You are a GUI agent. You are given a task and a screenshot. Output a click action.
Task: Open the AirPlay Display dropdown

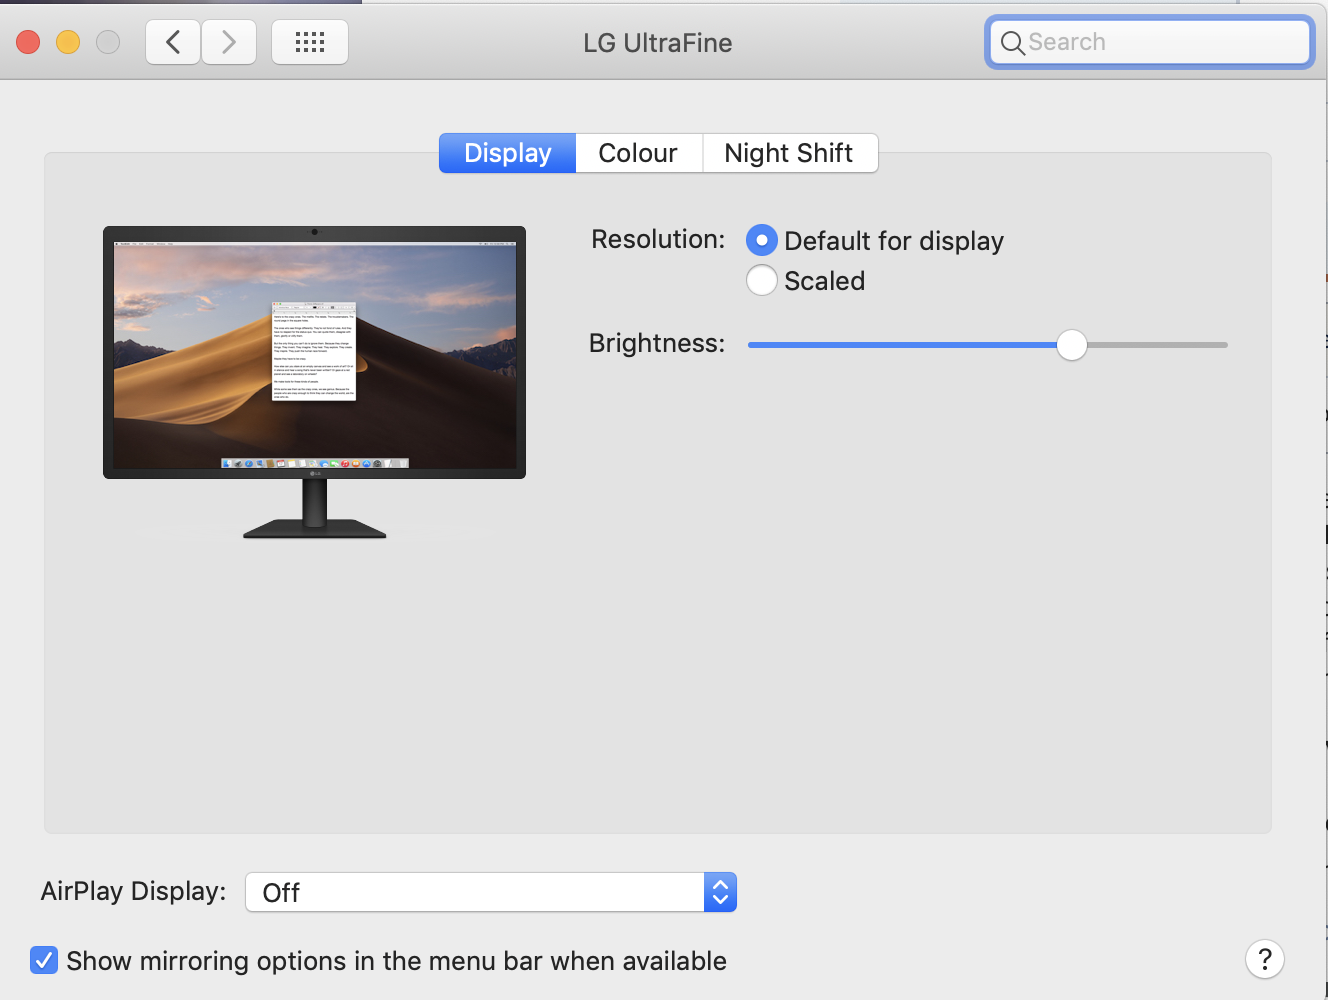[x=491, y=892]
